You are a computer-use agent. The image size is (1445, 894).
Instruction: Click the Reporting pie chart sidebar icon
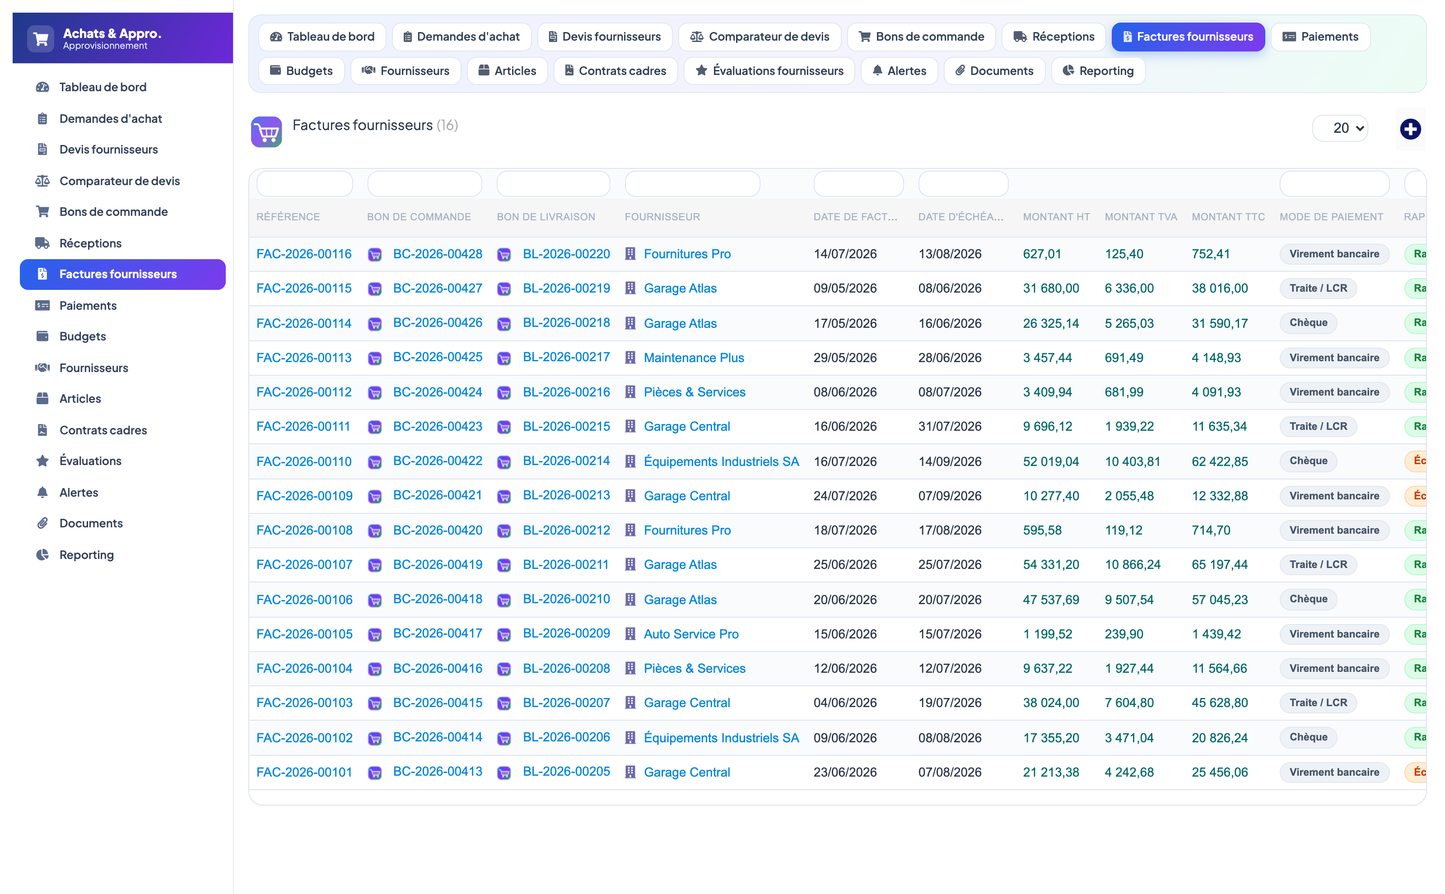click(42, 555)
